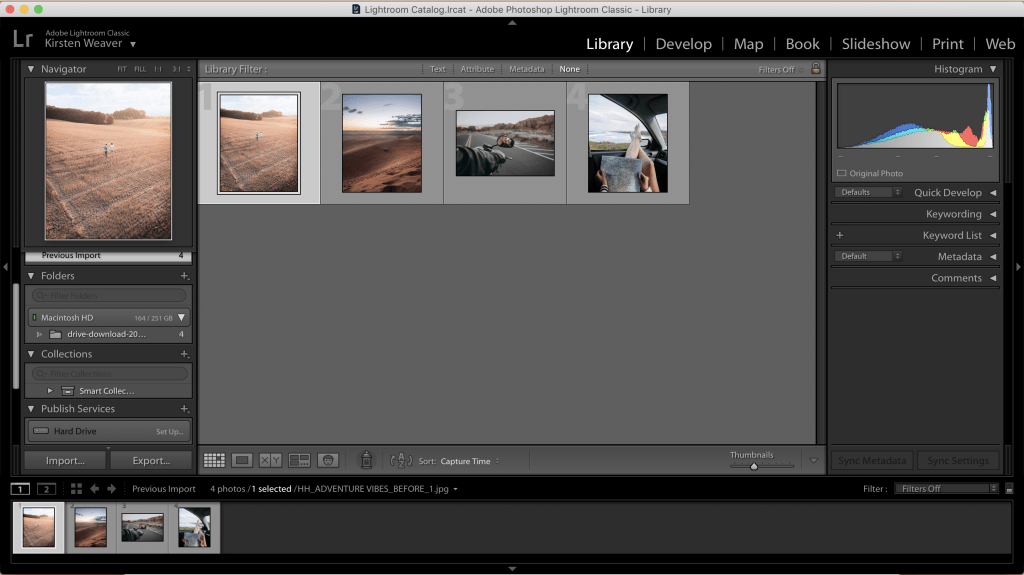Add a new folder with plus icon
The height and width of the screenshot is (575, 1024).
pos(184,276)
